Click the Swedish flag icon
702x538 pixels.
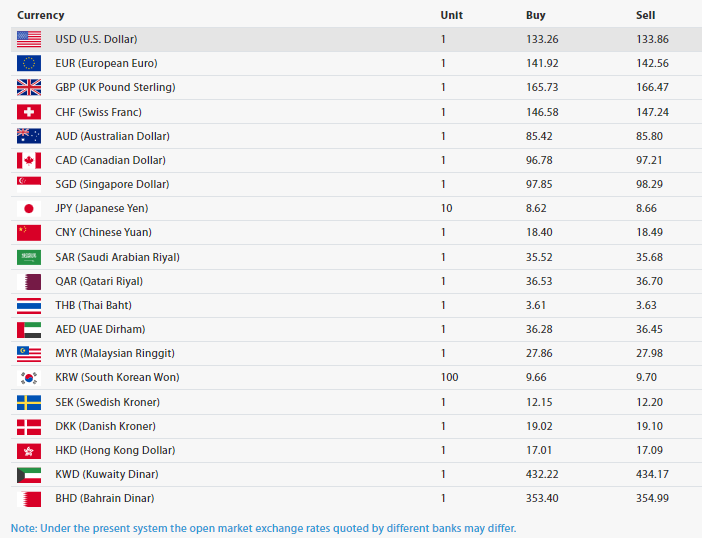(x=29, y=402)
